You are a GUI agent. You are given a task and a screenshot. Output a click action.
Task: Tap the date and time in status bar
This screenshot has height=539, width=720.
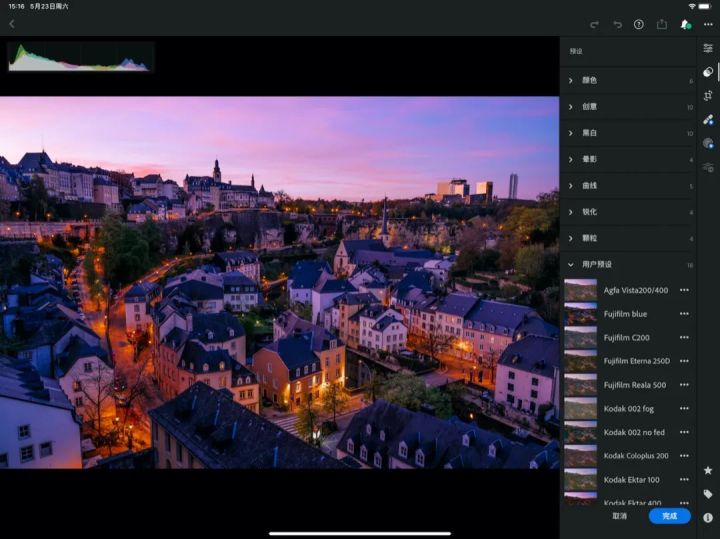coord(38,6)
